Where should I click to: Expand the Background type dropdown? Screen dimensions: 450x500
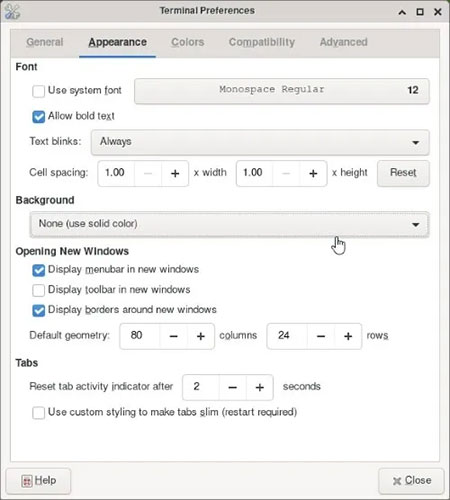(229, 224)
